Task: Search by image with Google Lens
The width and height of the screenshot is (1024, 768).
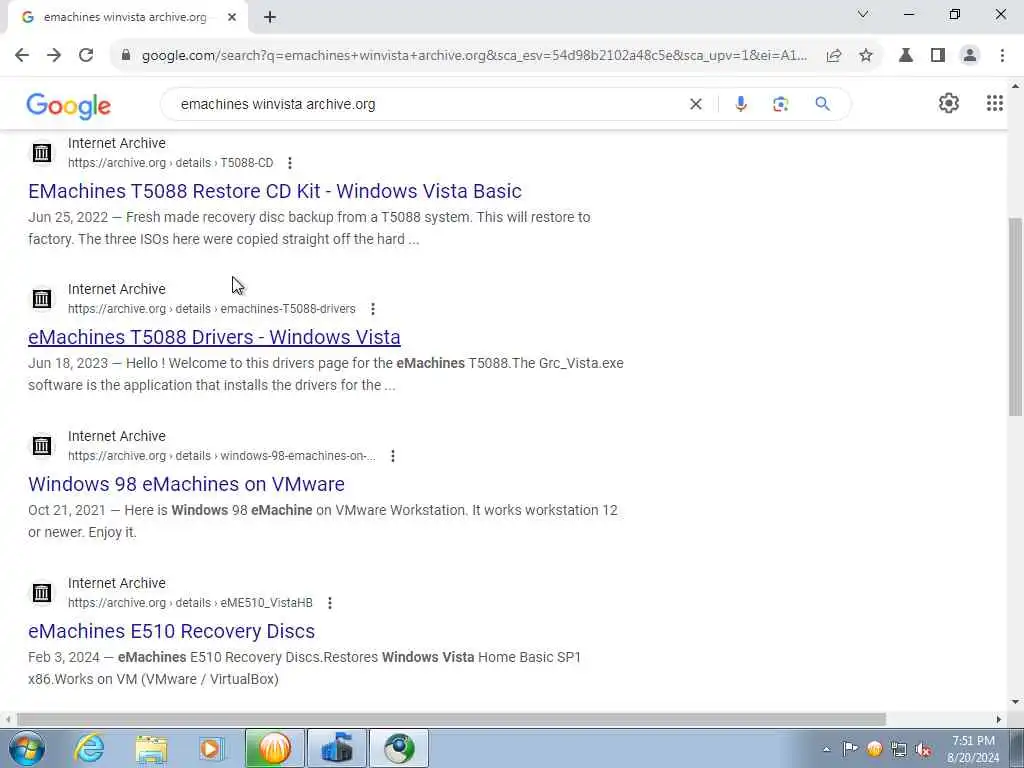Action: [x=780, y=104]
